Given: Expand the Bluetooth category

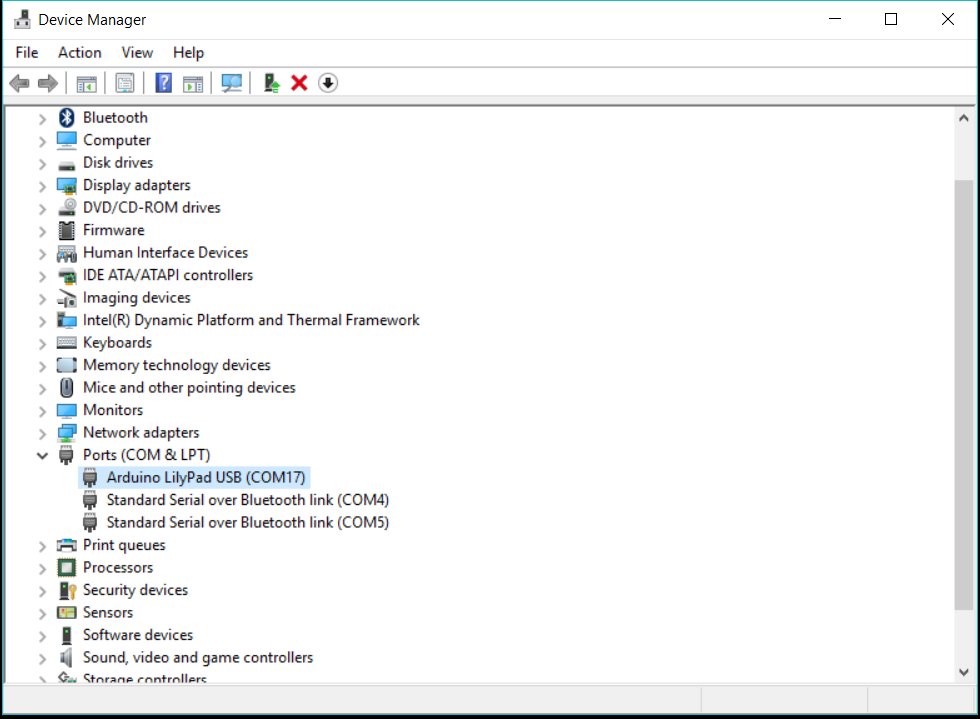Looking at the screenshot, I should click(x=42, y=118).
